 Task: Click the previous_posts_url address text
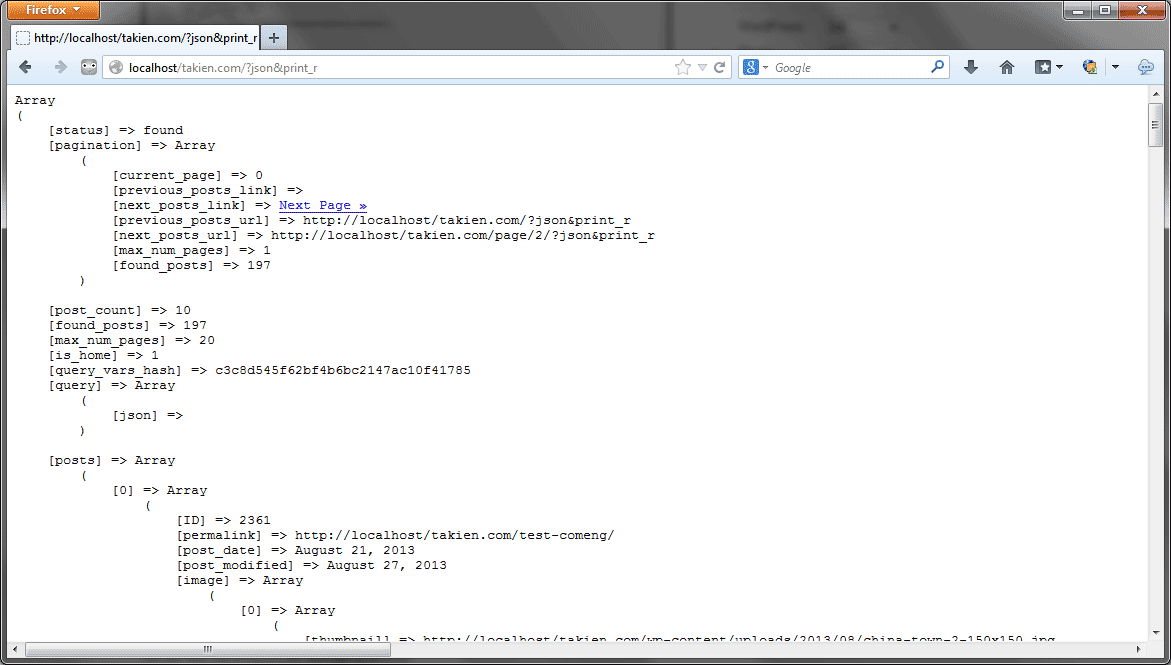coord(467,220)
